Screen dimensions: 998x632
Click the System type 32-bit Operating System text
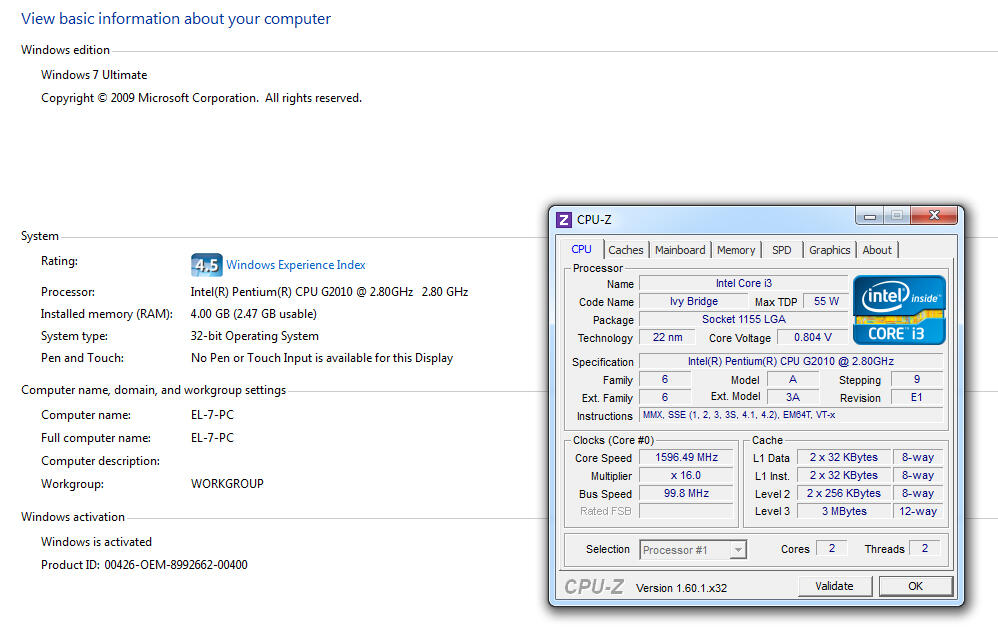(x=255, y=335)
